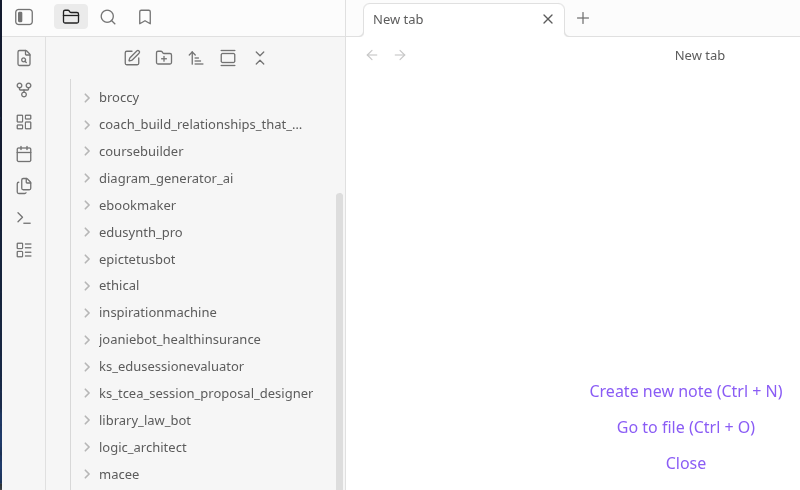
Task: Expand the diagram_generator_ai folder
Action: click(x=87, y=179)
